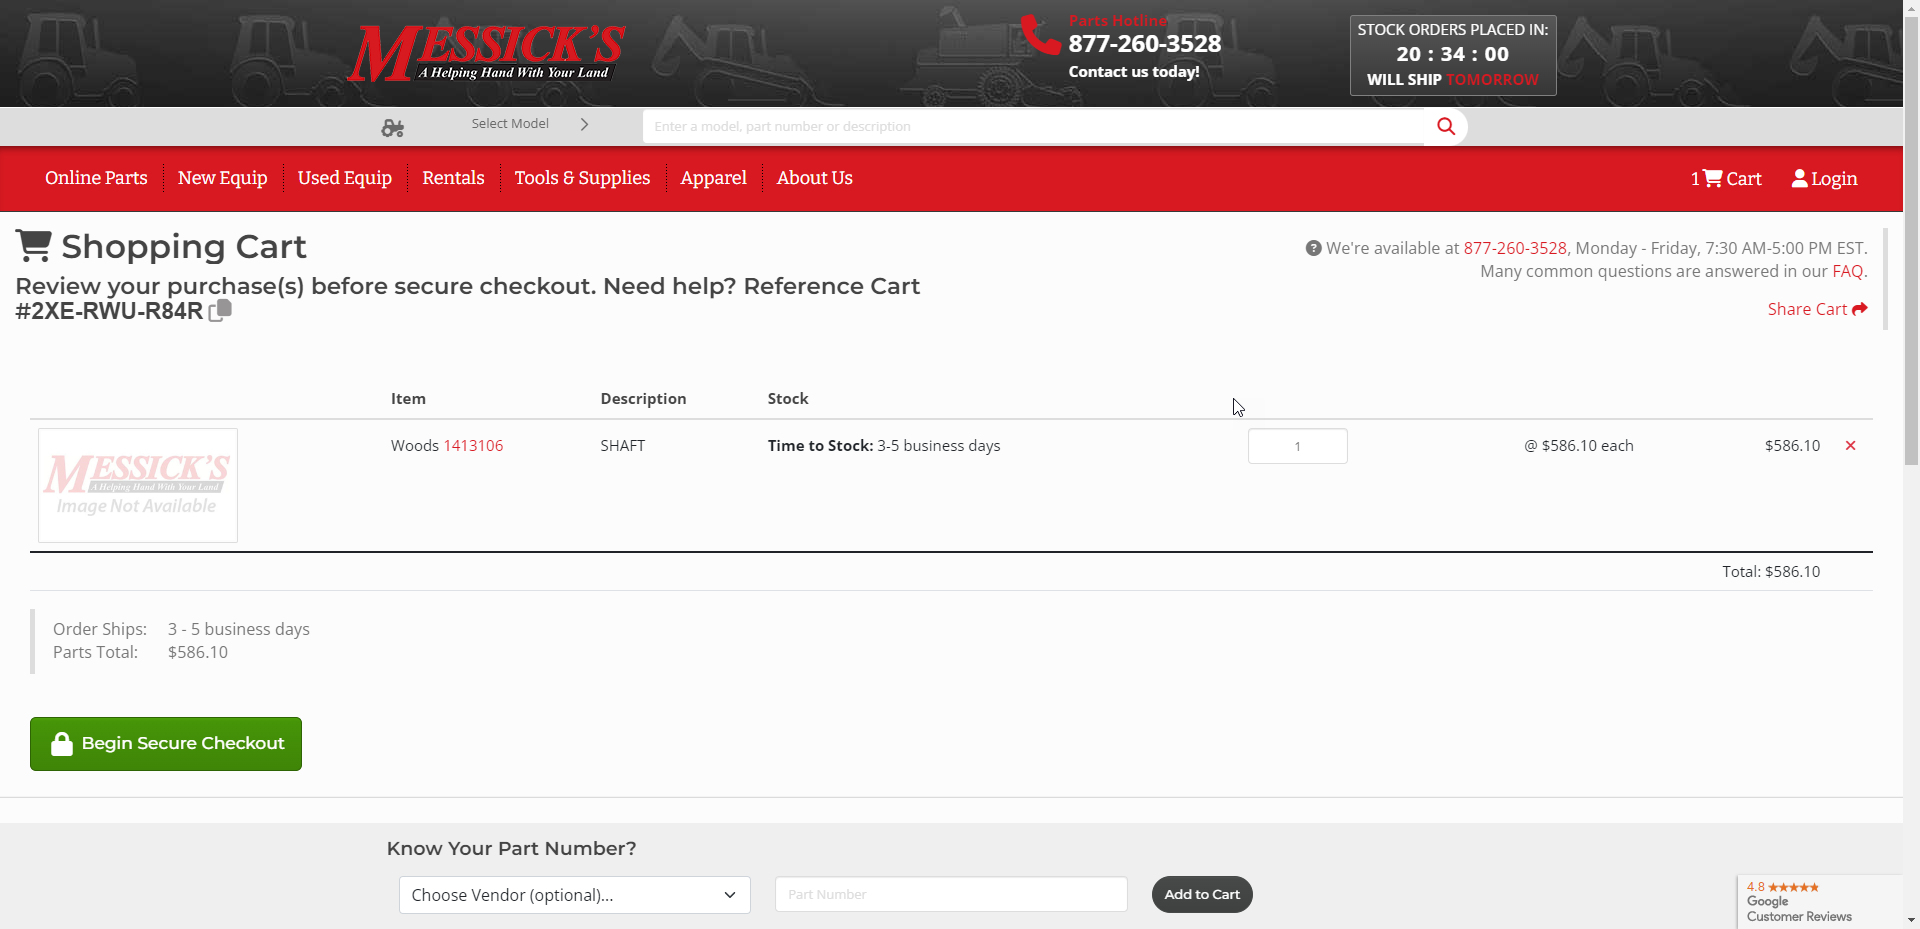Click the 'Contact us today!' text

[x=1134, y=72]
